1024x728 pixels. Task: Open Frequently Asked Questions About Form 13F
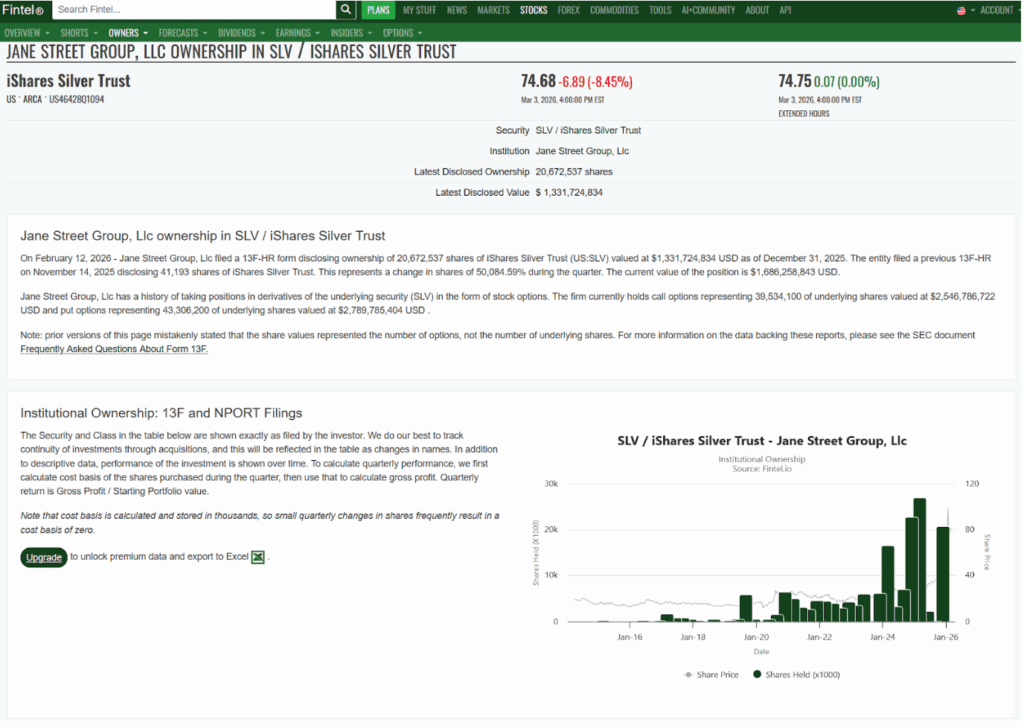(114, 349)
